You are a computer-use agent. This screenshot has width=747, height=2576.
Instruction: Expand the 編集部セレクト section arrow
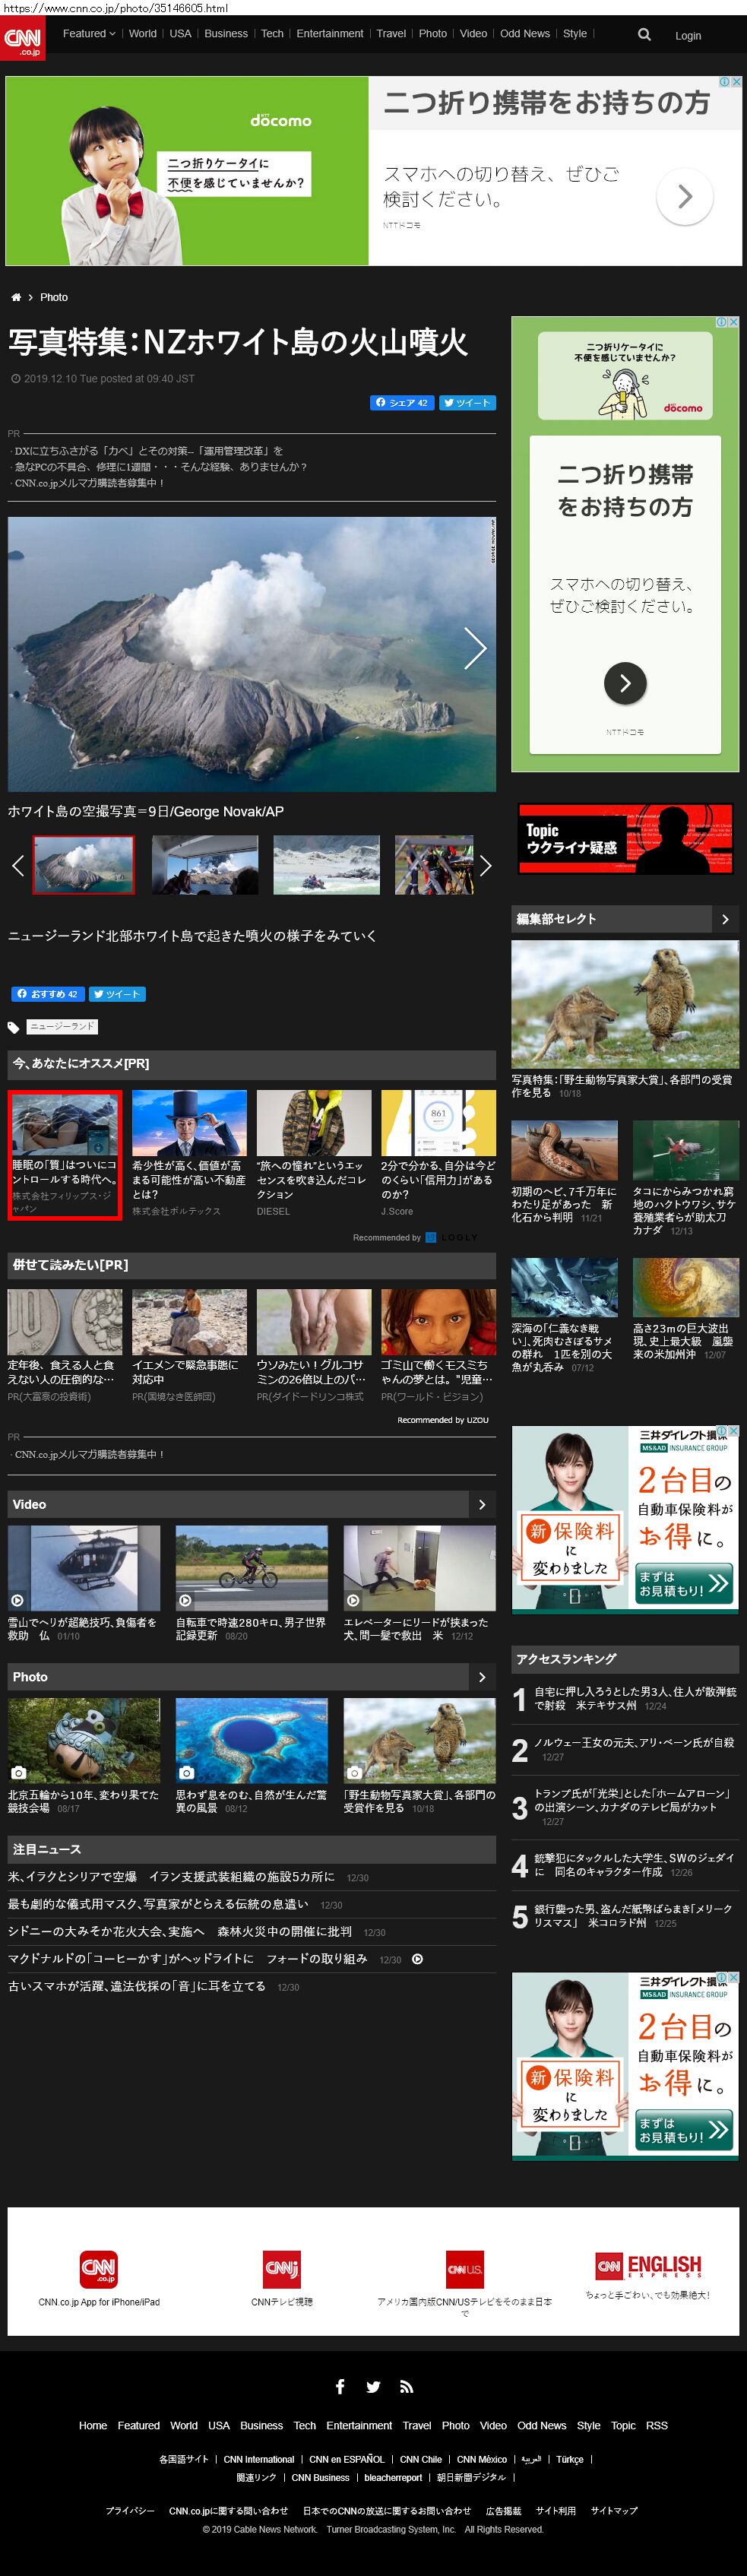click(725, 918)
